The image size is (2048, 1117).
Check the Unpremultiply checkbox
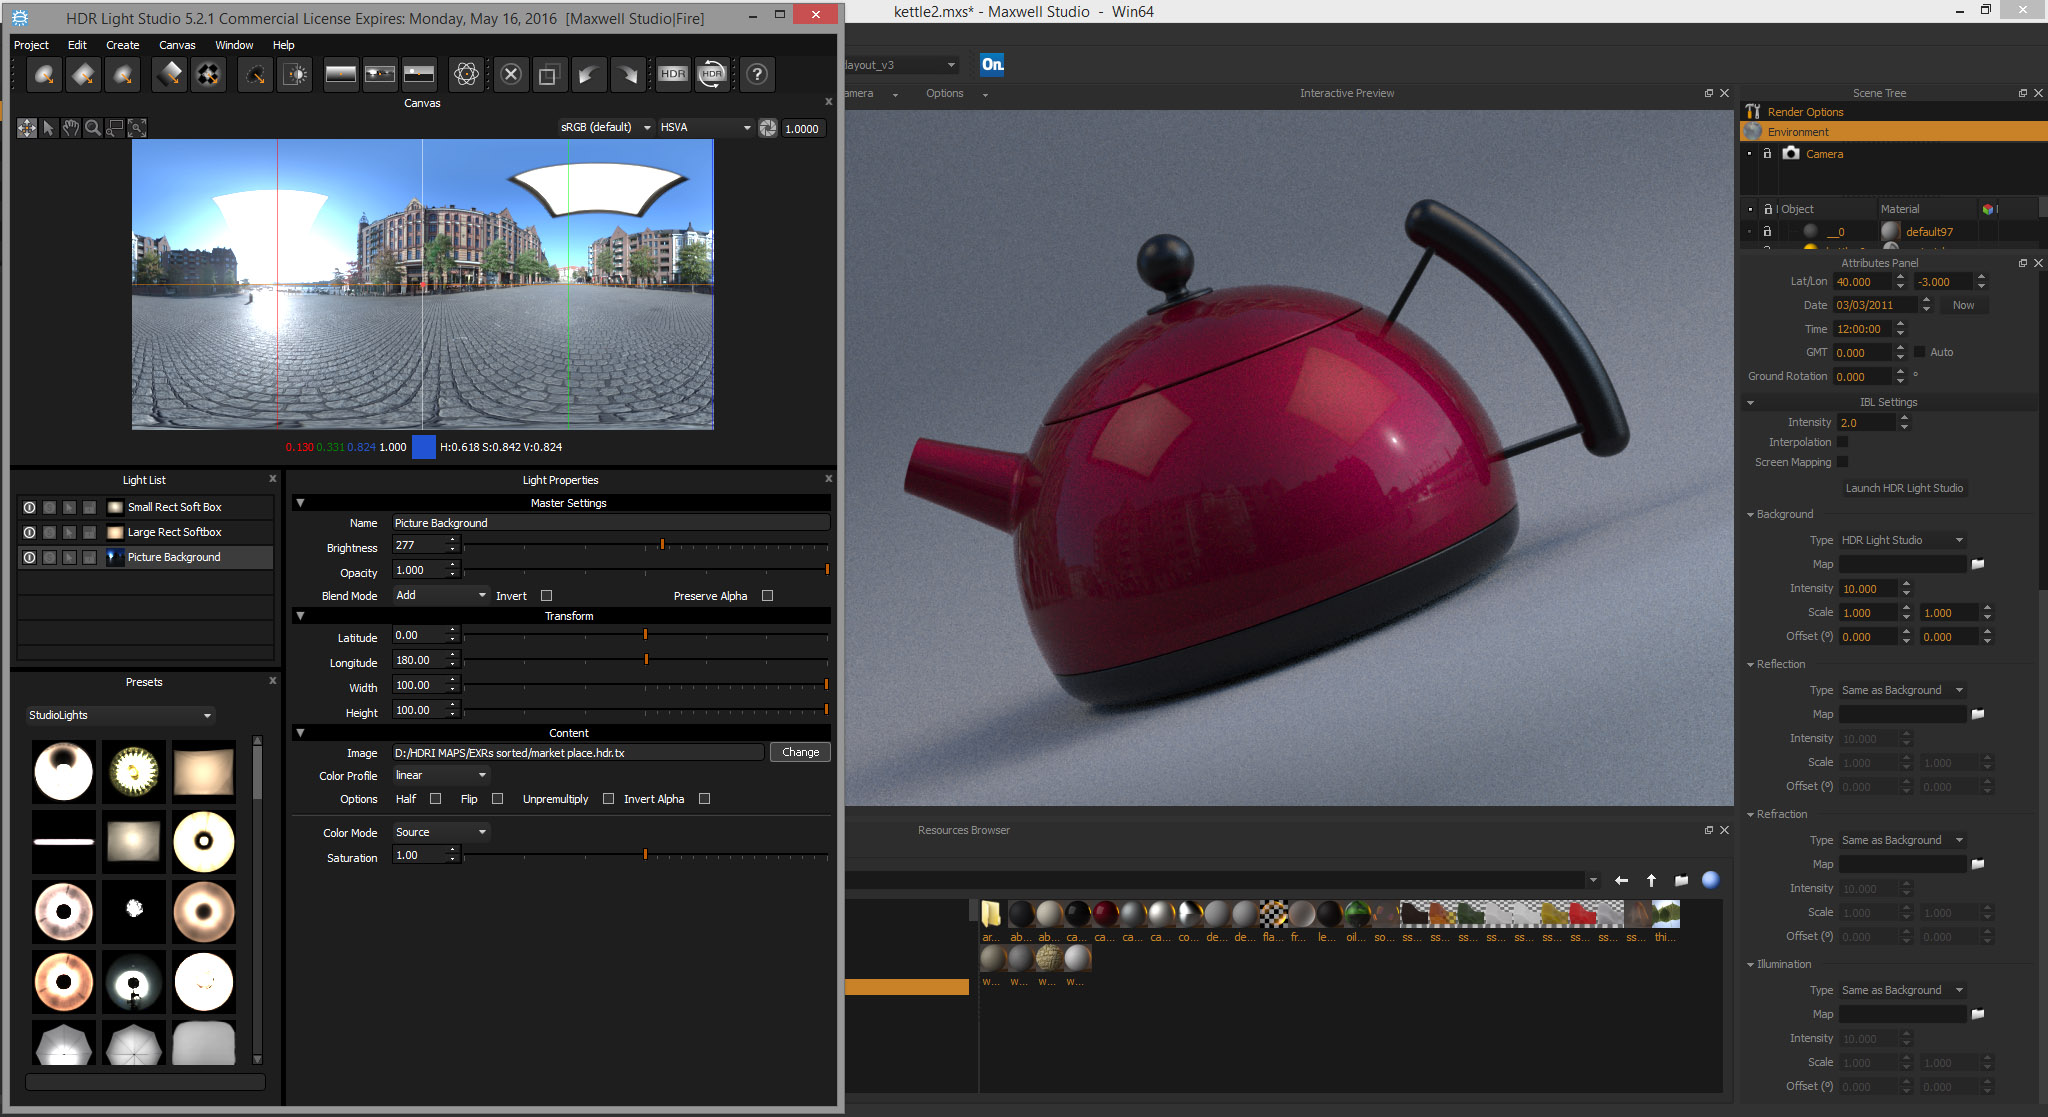[608, 799]
